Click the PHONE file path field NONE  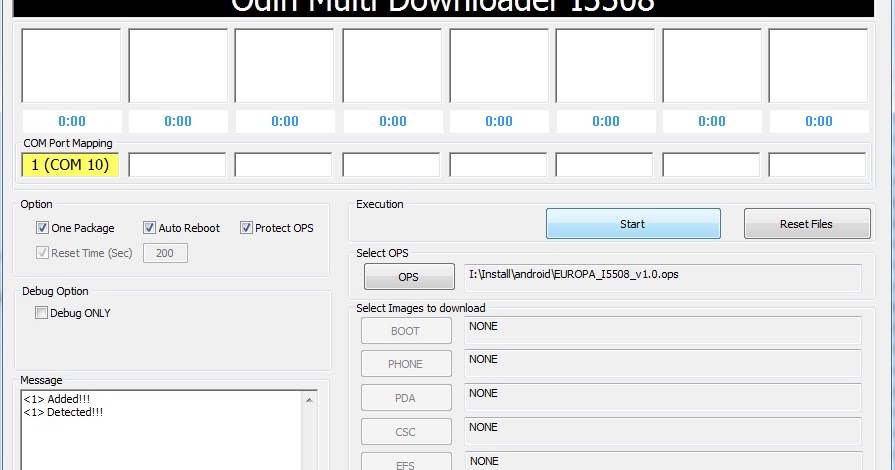663,363
